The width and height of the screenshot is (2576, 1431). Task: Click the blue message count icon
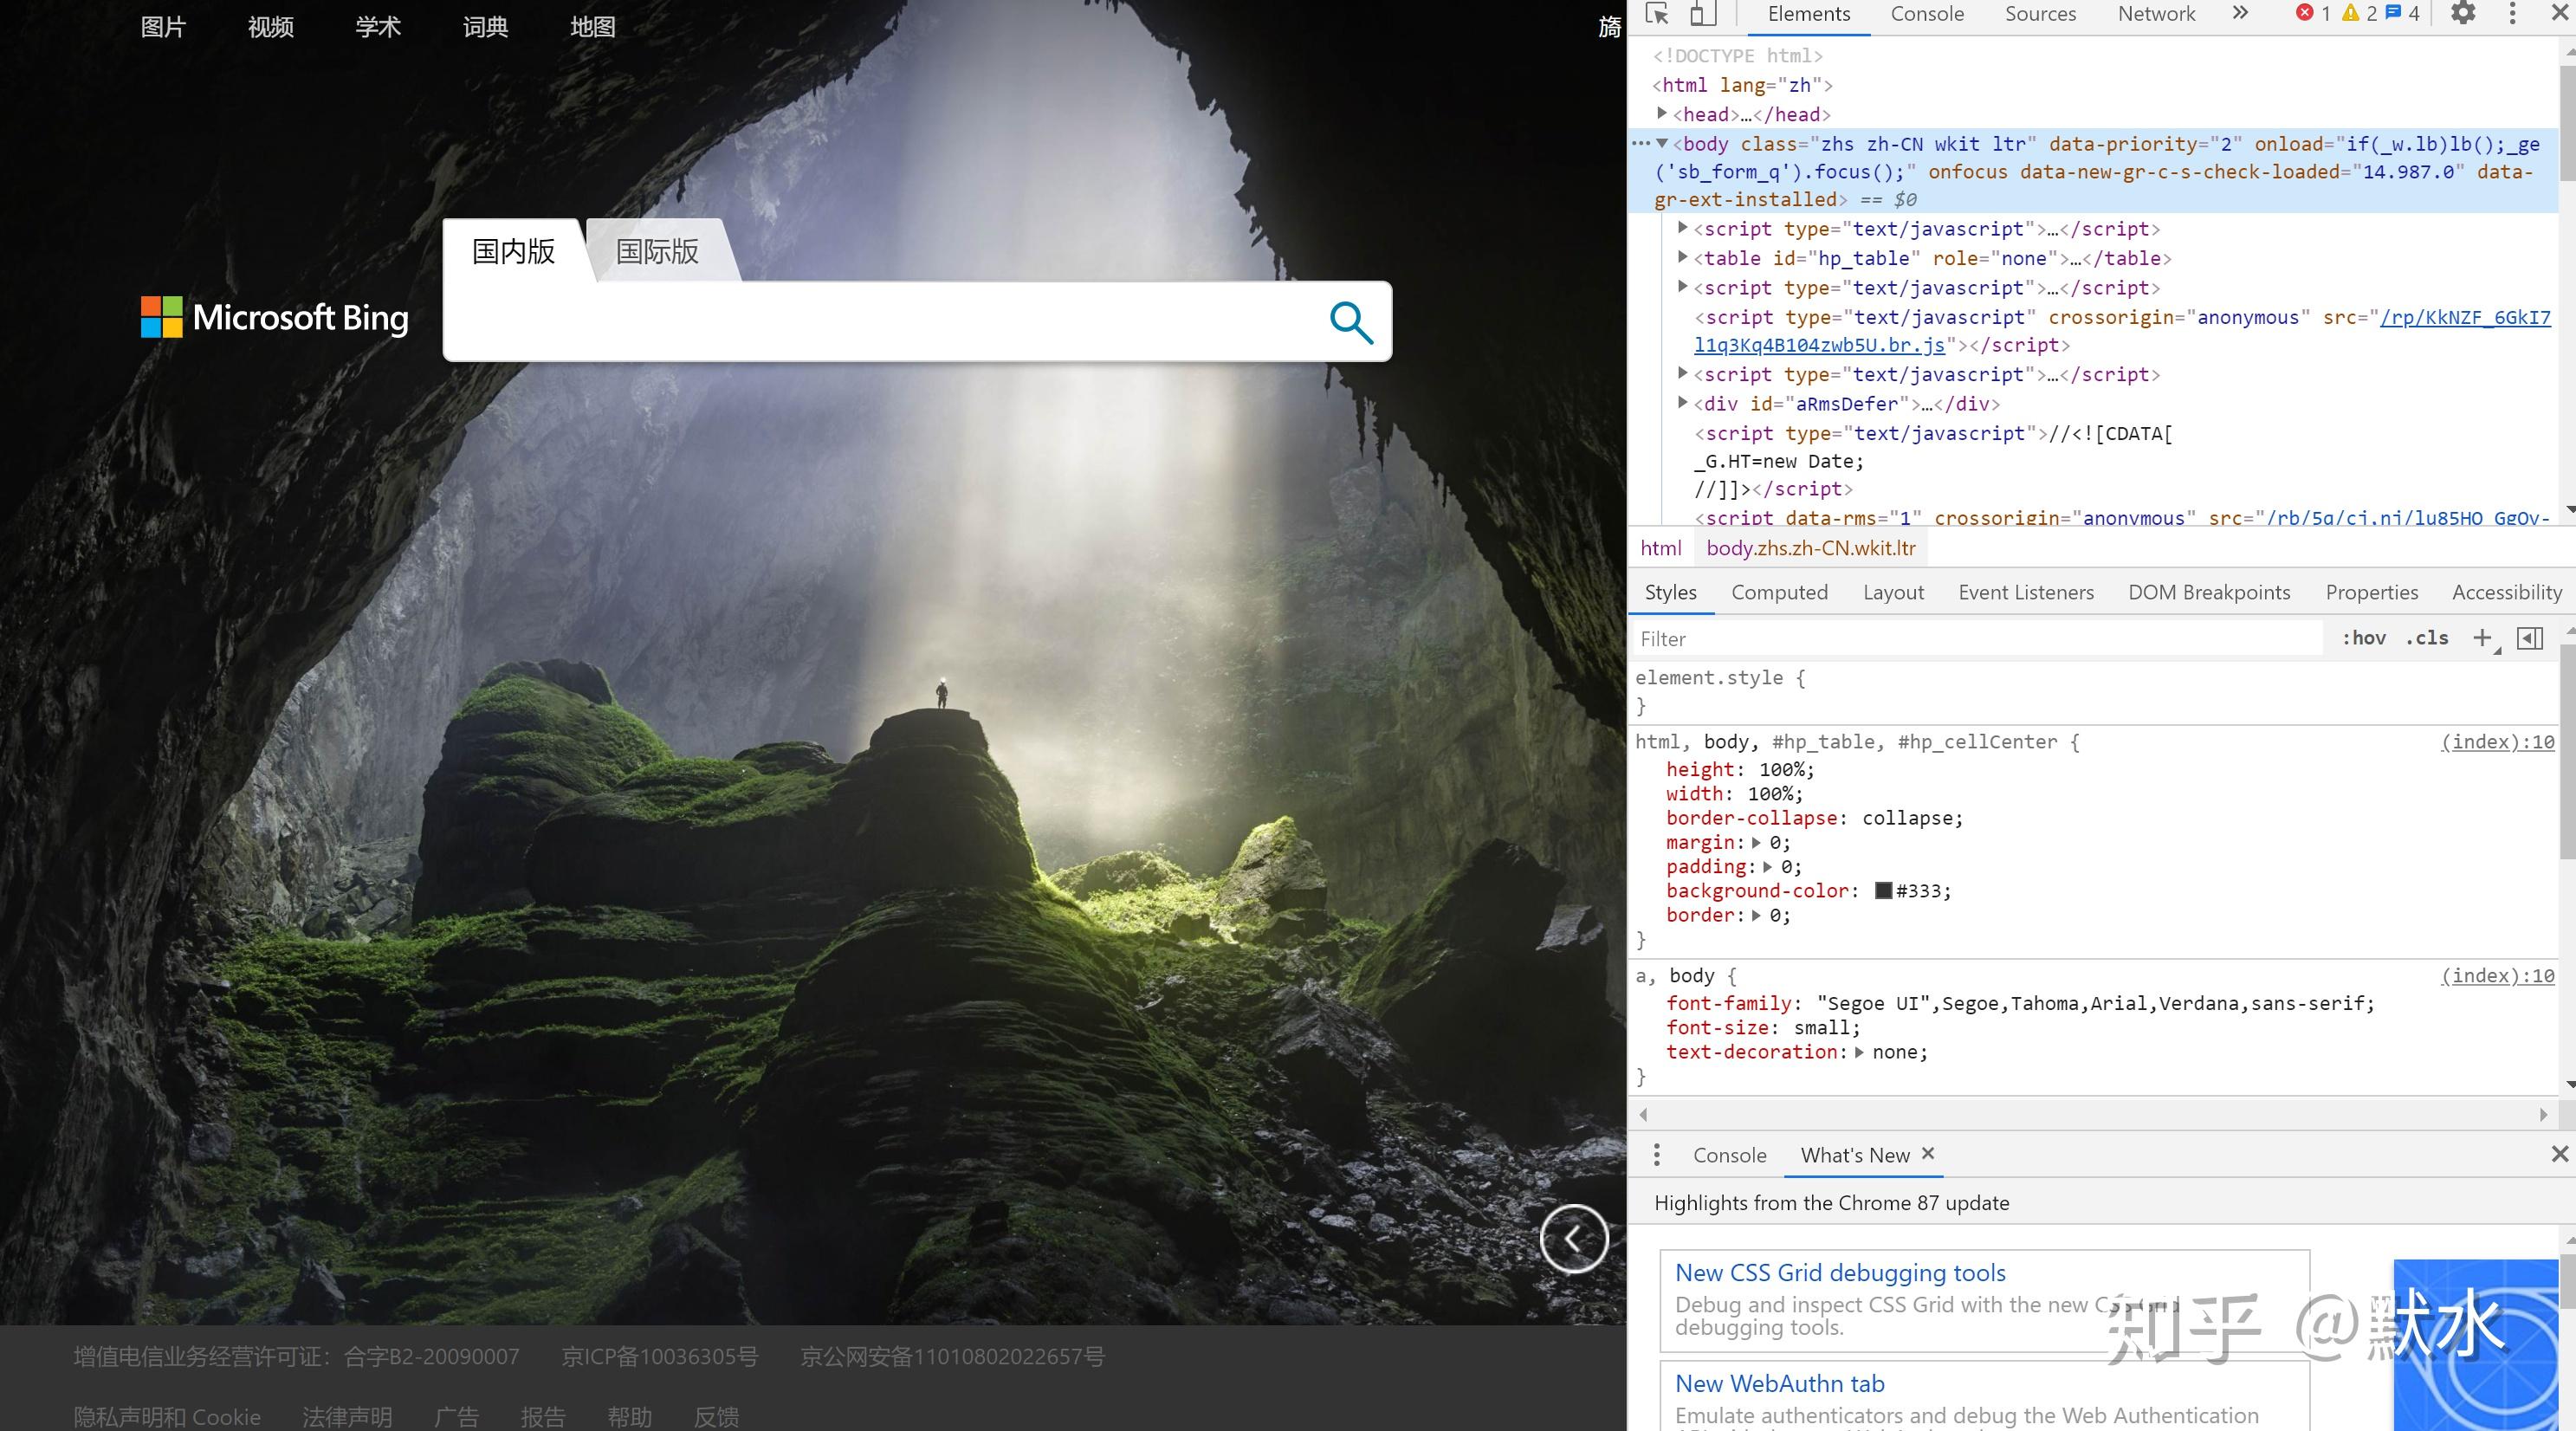click(2393, 13)
